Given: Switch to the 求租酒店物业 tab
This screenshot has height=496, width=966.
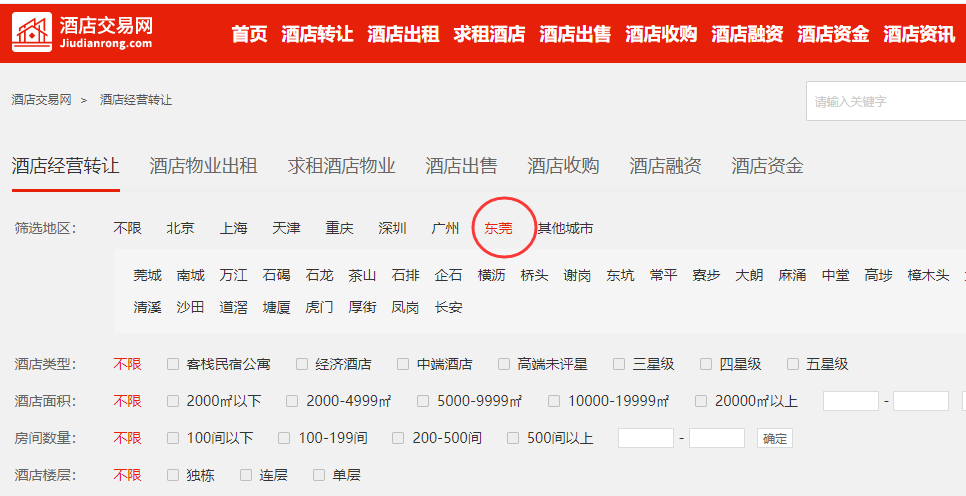Looking at the screenshot, I should click(x=341, y=166).
